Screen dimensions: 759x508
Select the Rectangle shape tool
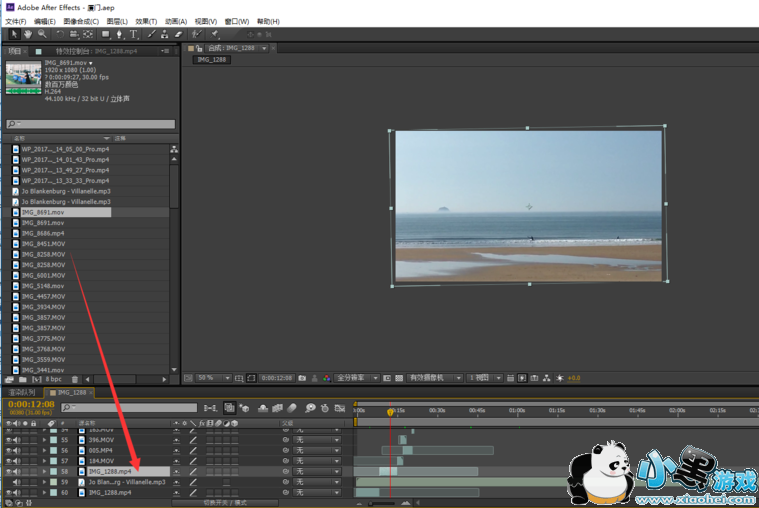(x=105, y=34)
